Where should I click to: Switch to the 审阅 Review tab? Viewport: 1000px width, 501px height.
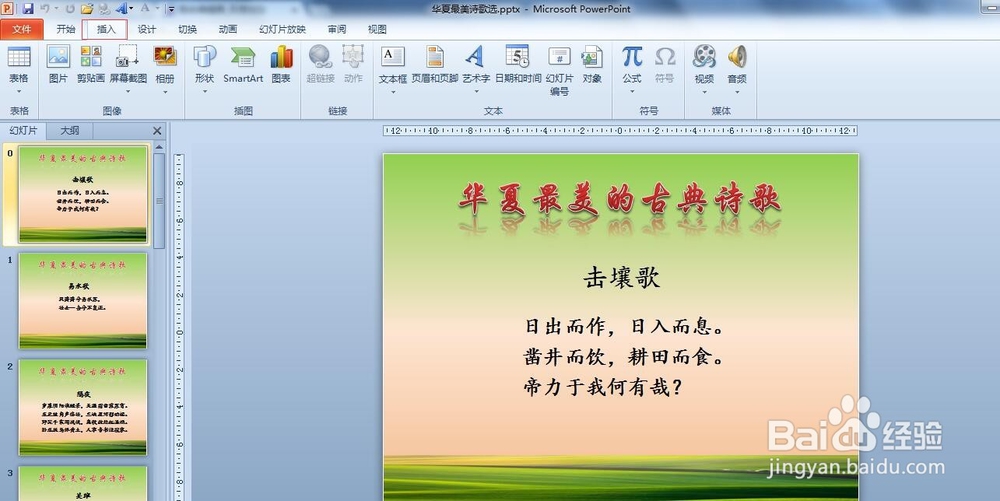tap(337, 29)
